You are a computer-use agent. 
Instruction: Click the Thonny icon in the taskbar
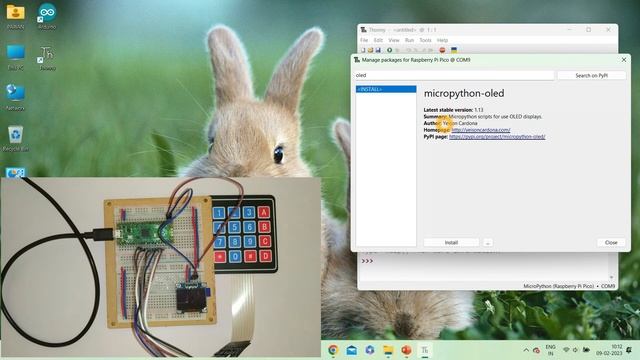tap(424, 350)
